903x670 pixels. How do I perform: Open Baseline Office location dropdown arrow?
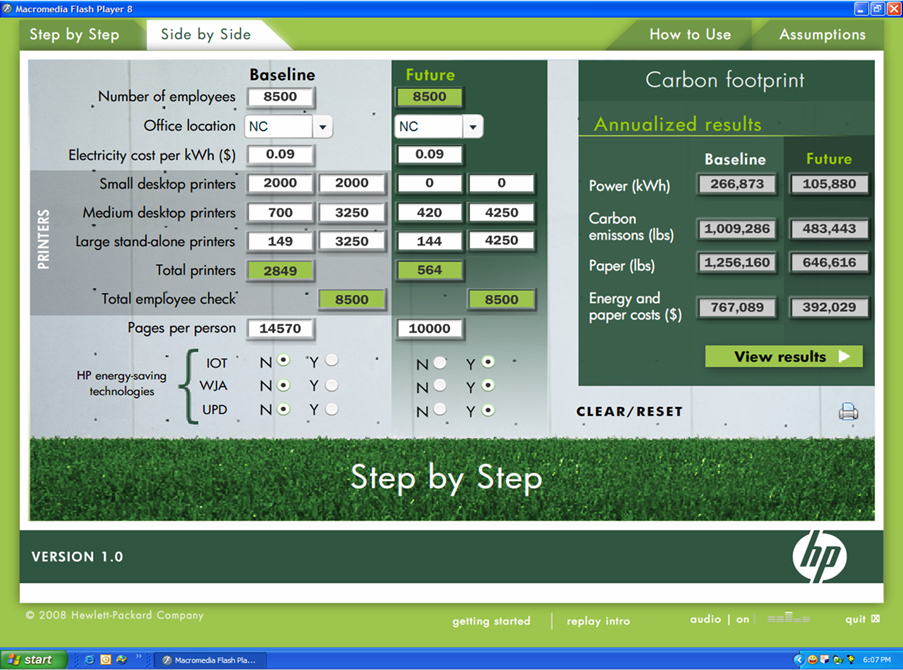[x=322, y=126]
